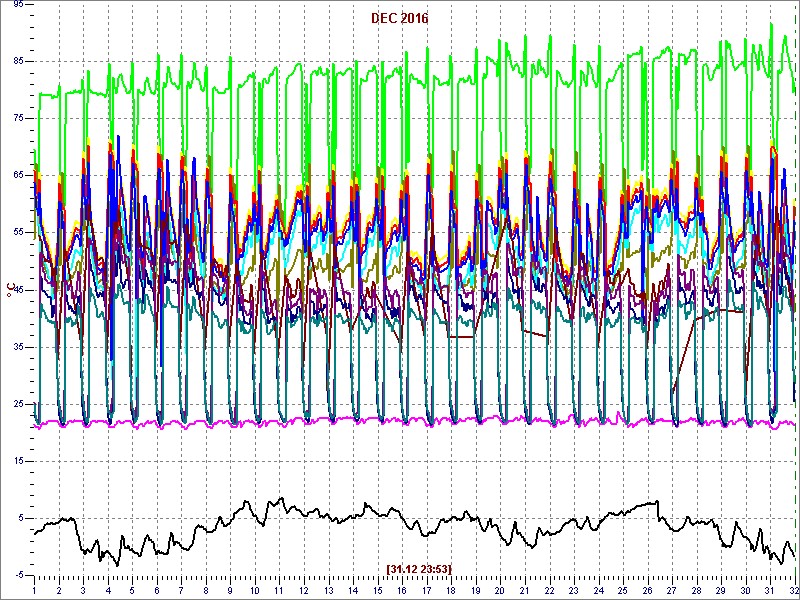Click the "75" temperature axis label
Image resolution: width=800 pixels, height=600 pixels.
point(18,118)
